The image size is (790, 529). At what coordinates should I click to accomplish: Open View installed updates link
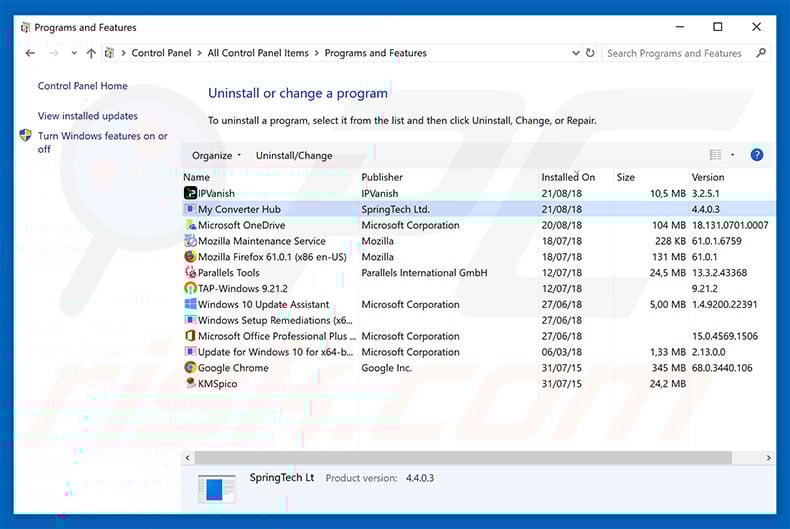[x=88, y=116]
